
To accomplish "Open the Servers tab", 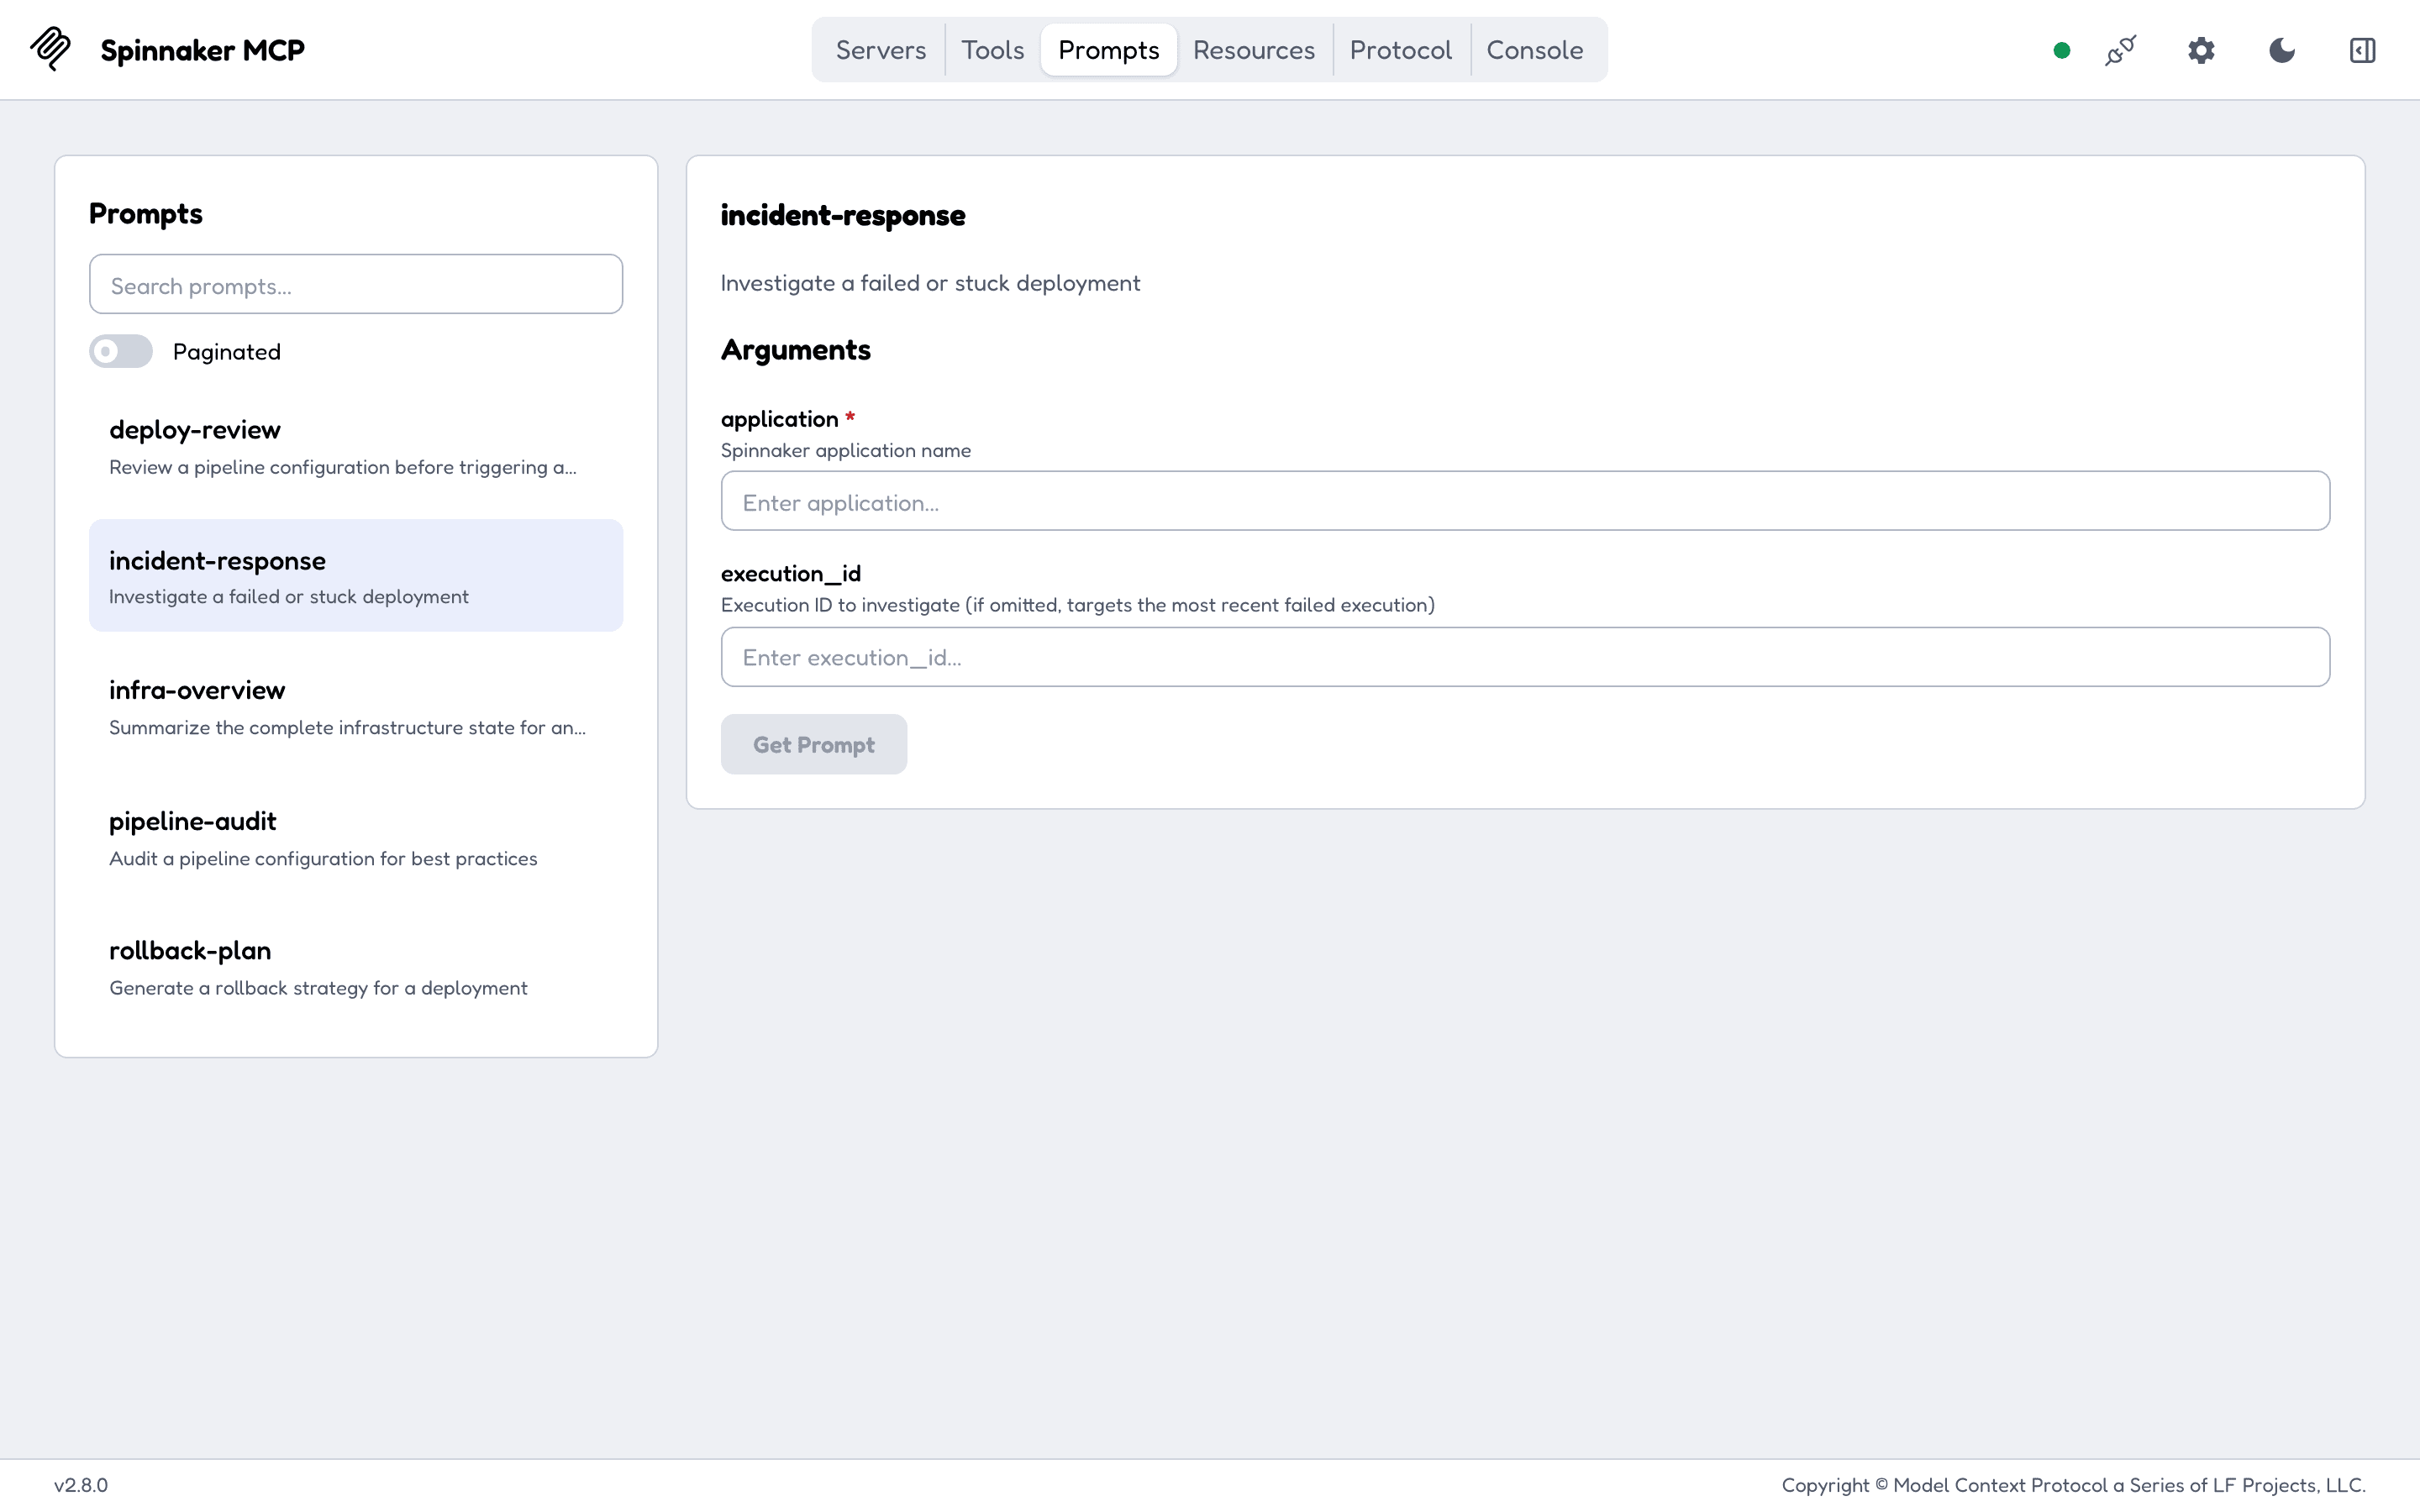I will pos(880,50).
